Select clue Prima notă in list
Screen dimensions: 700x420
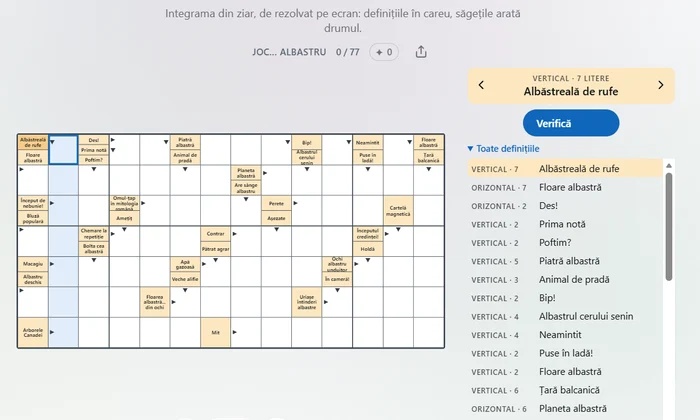click(x=565, y=224)
